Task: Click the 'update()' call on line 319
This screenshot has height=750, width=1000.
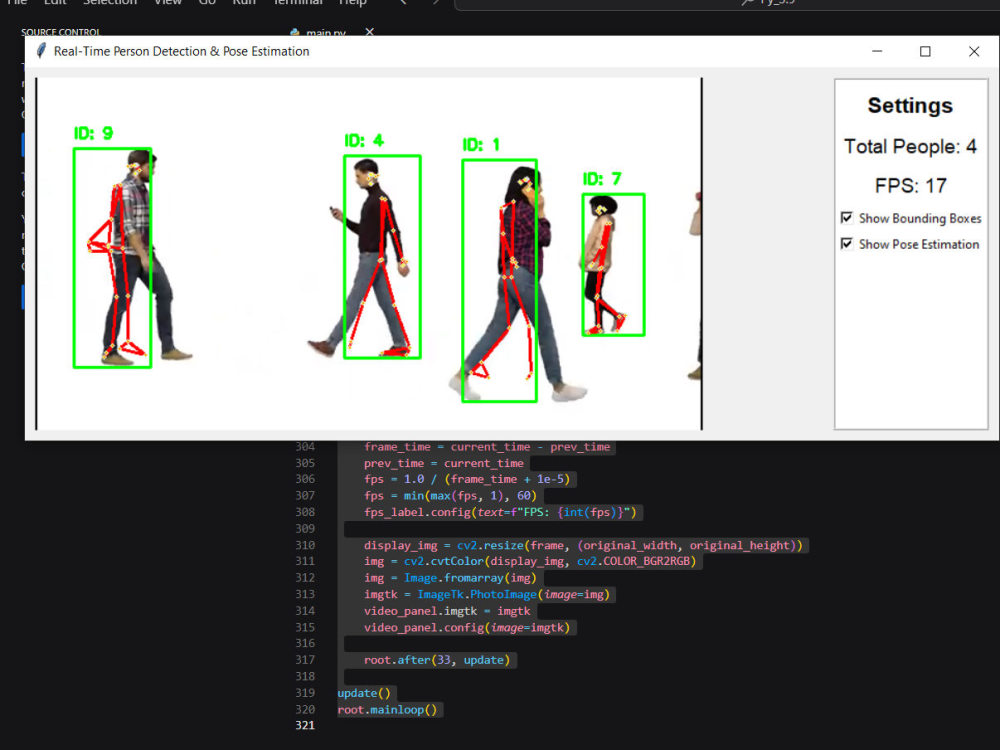Action: [x=364, y=693]
